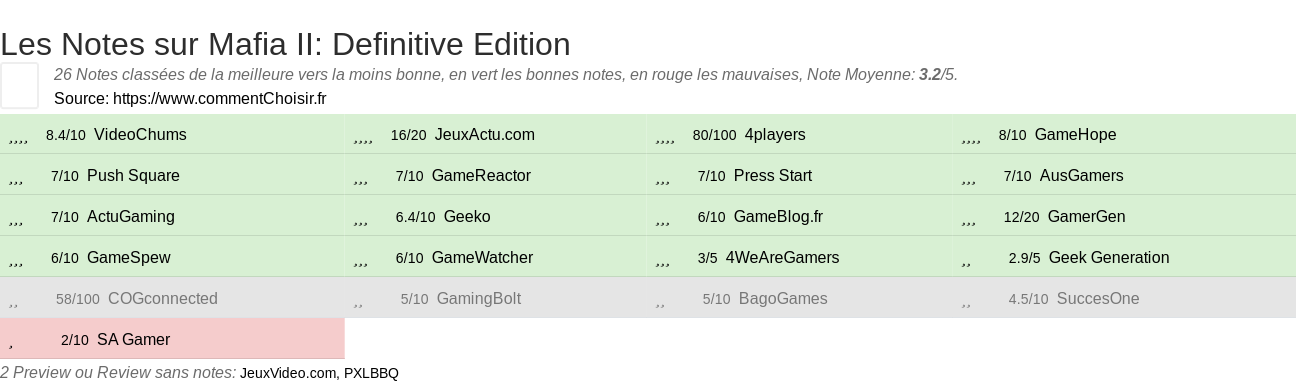Image resolution: width=1296 pixels, height=384 pixels.
Task: Open the GameReactor 7/10 review
Action: [497, 176]
